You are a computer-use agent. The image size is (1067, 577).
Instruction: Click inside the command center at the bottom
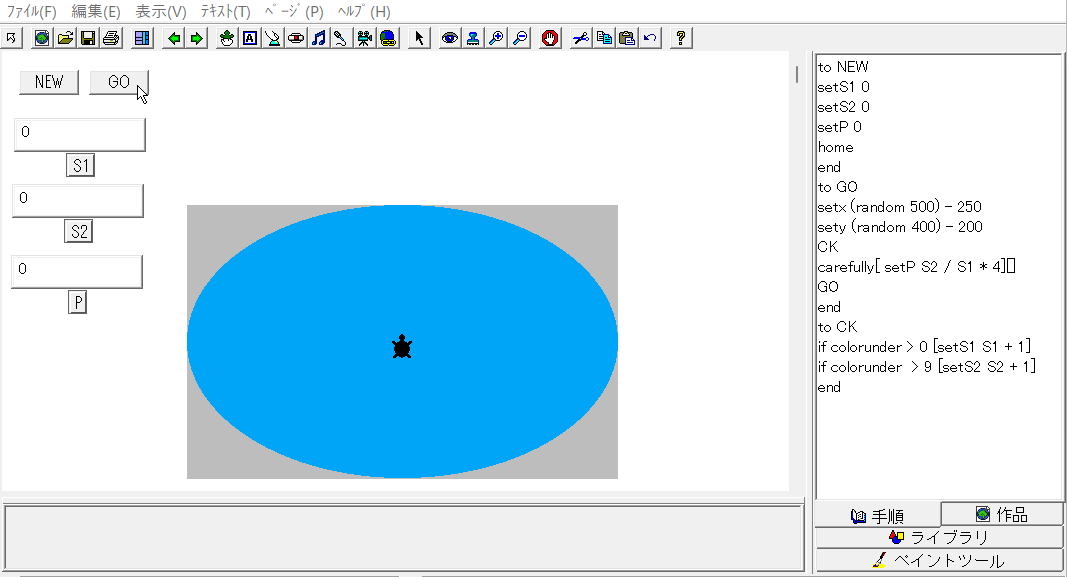click(404, 538)
